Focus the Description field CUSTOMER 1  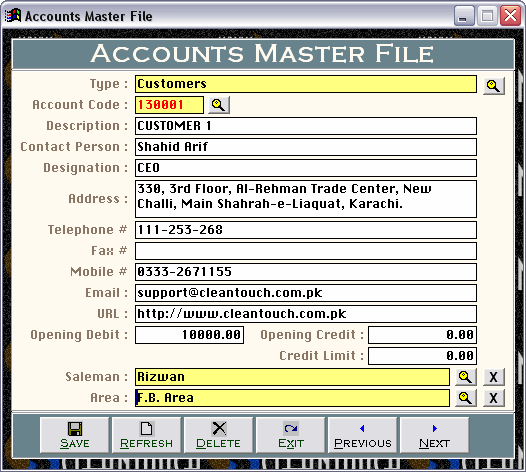306,126
